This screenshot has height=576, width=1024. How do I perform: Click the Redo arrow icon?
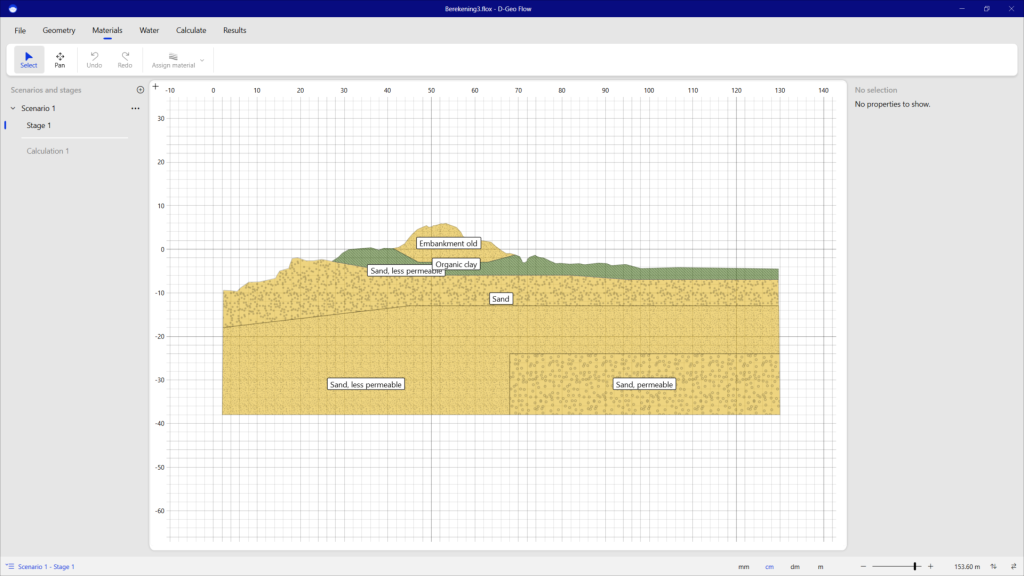coord(125,56)
